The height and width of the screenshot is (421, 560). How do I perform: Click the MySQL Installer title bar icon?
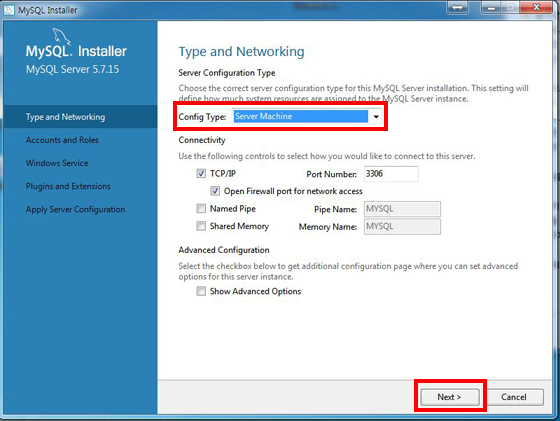tap(9, 10)
